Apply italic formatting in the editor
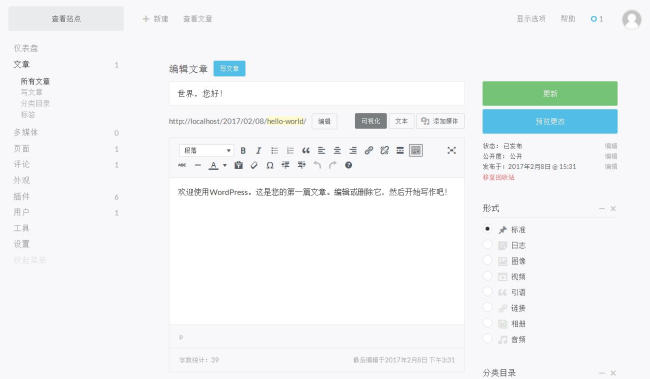Image resolution: width=650 pixels, height=379 pixels. pyautogui.click(x=258, y=151)
